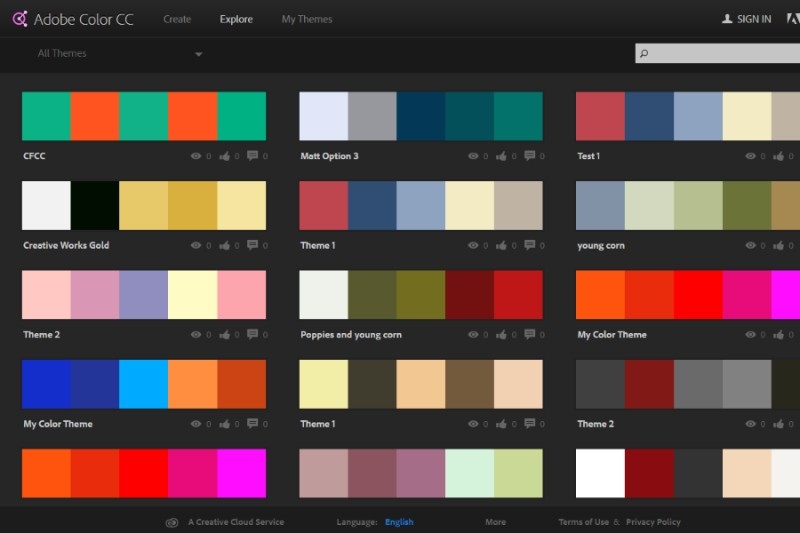The image size is (800, 533).
Task: Open the young corn theme title
Action: point(601,245)
